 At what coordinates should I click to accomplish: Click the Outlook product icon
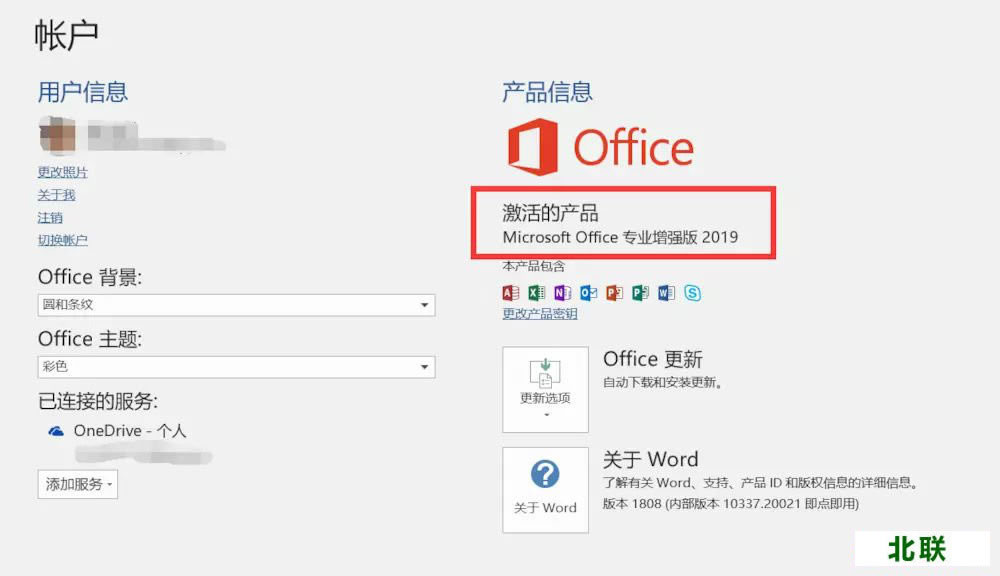(x=589, y=293)
